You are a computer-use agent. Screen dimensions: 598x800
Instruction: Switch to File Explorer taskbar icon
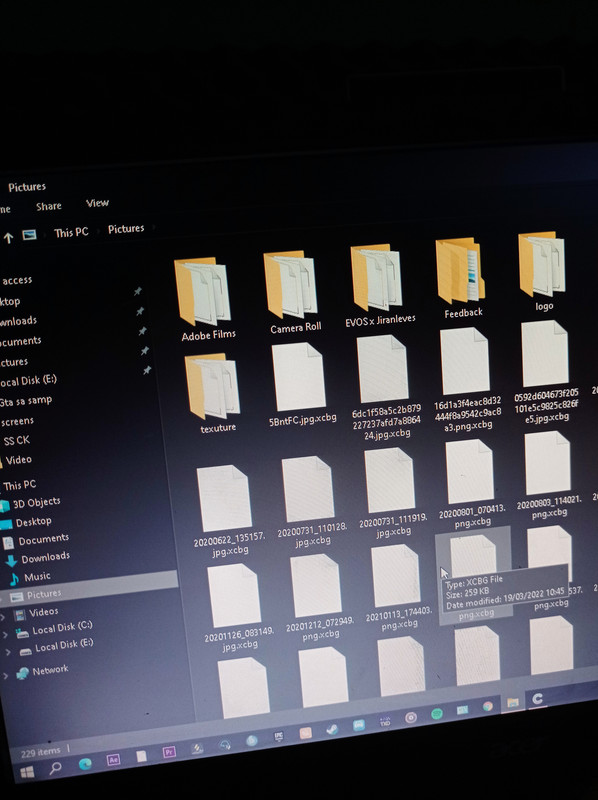point(513,703)
